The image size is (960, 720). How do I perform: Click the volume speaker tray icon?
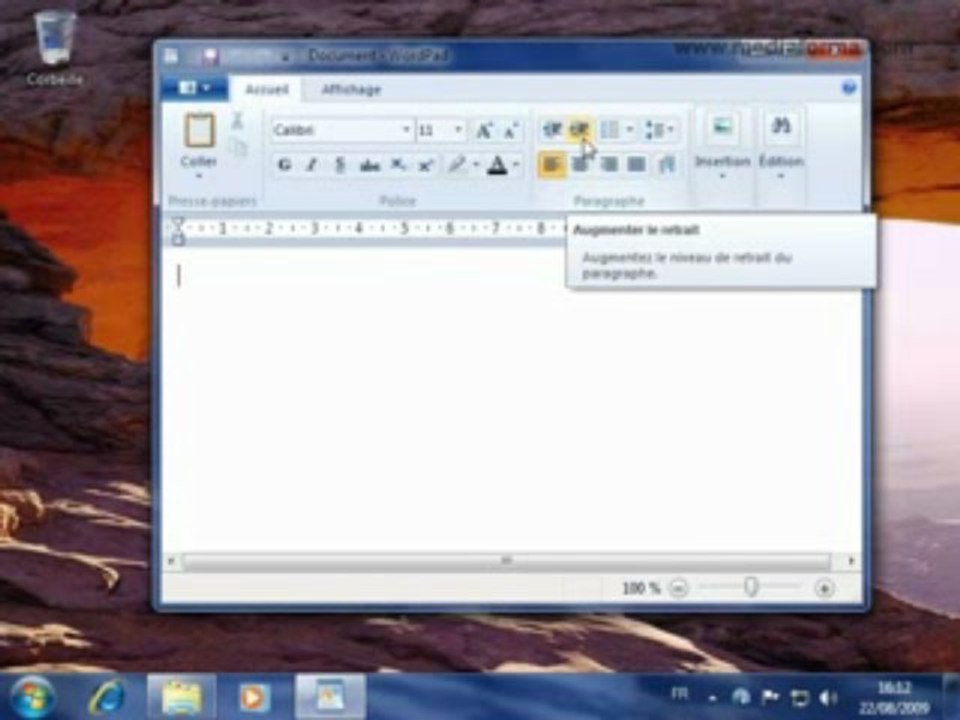pos(828,697)
